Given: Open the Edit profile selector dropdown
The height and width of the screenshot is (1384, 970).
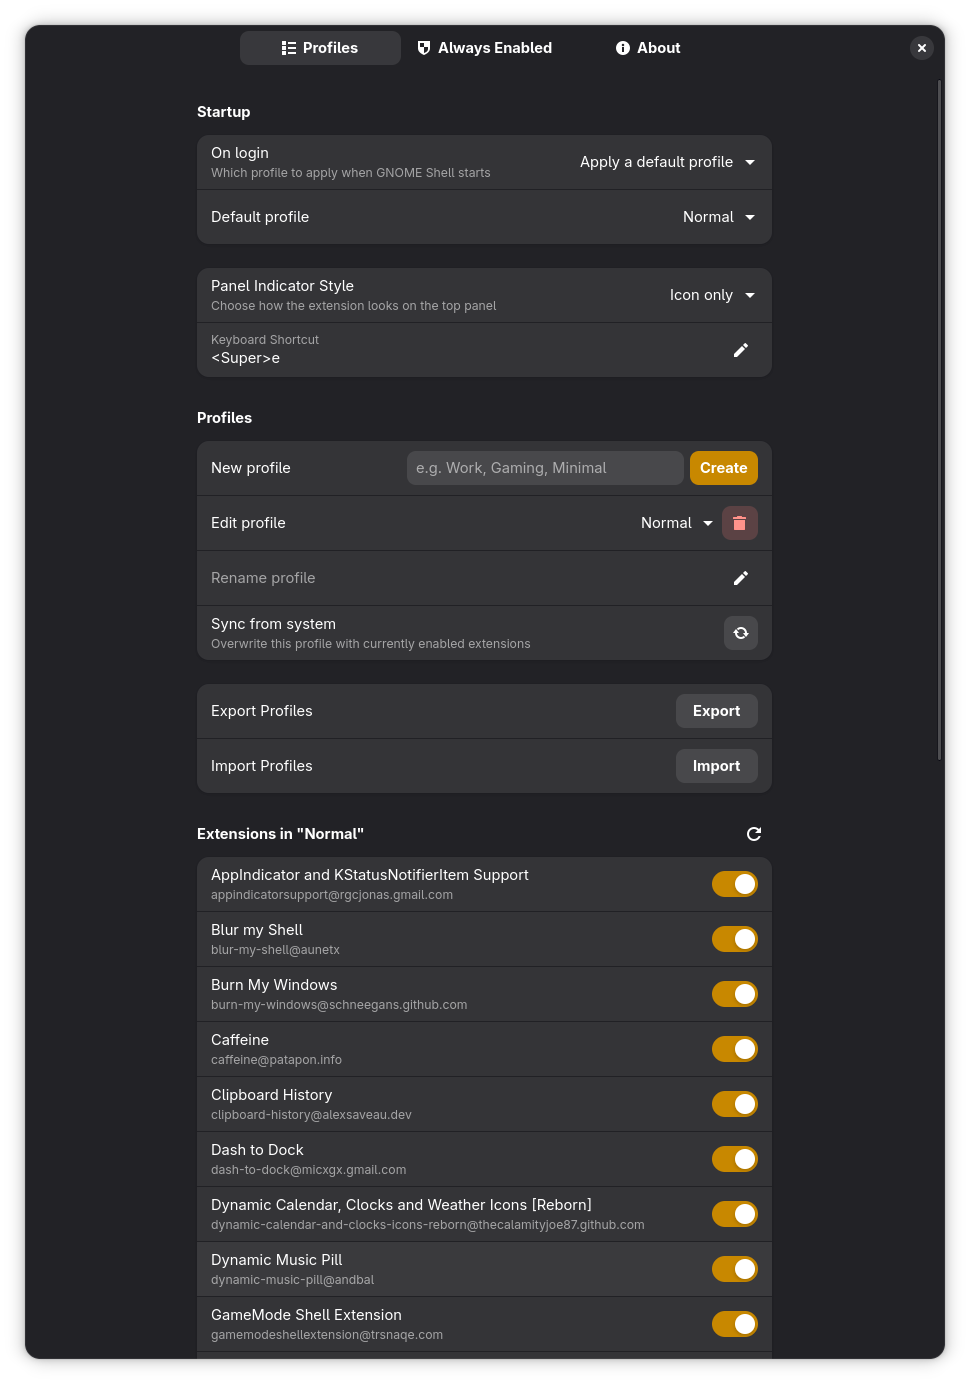Looking at the screenshot, I should click(x=677, y=523).
